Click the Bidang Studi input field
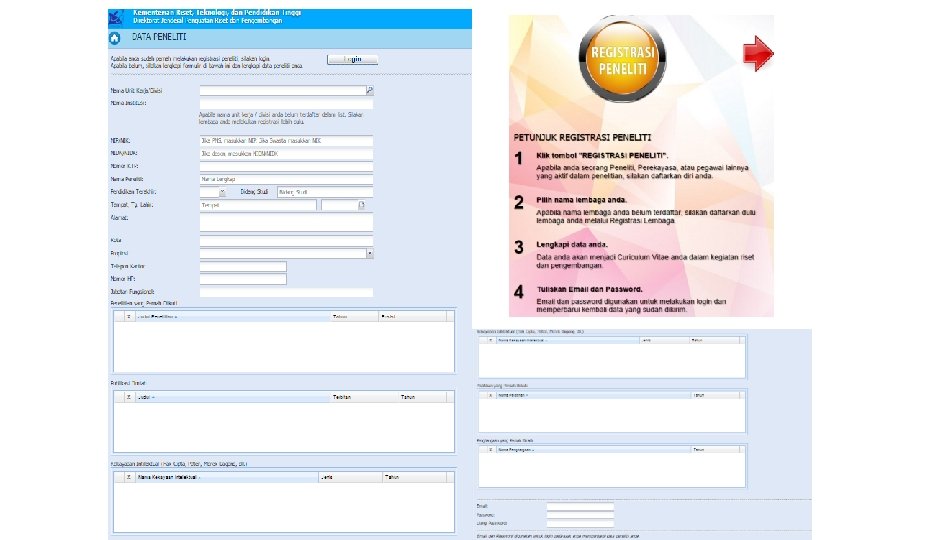Screen dimensions: 936x540 (x=325, y=192)
